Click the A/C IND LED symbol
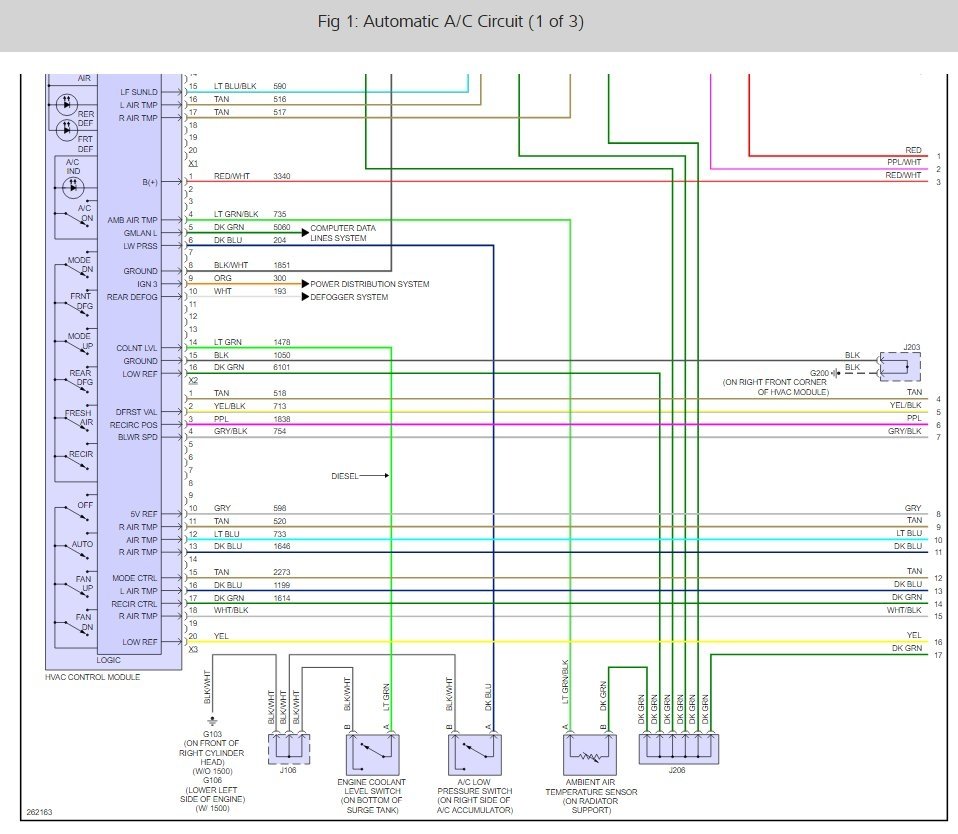 click(x=73, y=188)
